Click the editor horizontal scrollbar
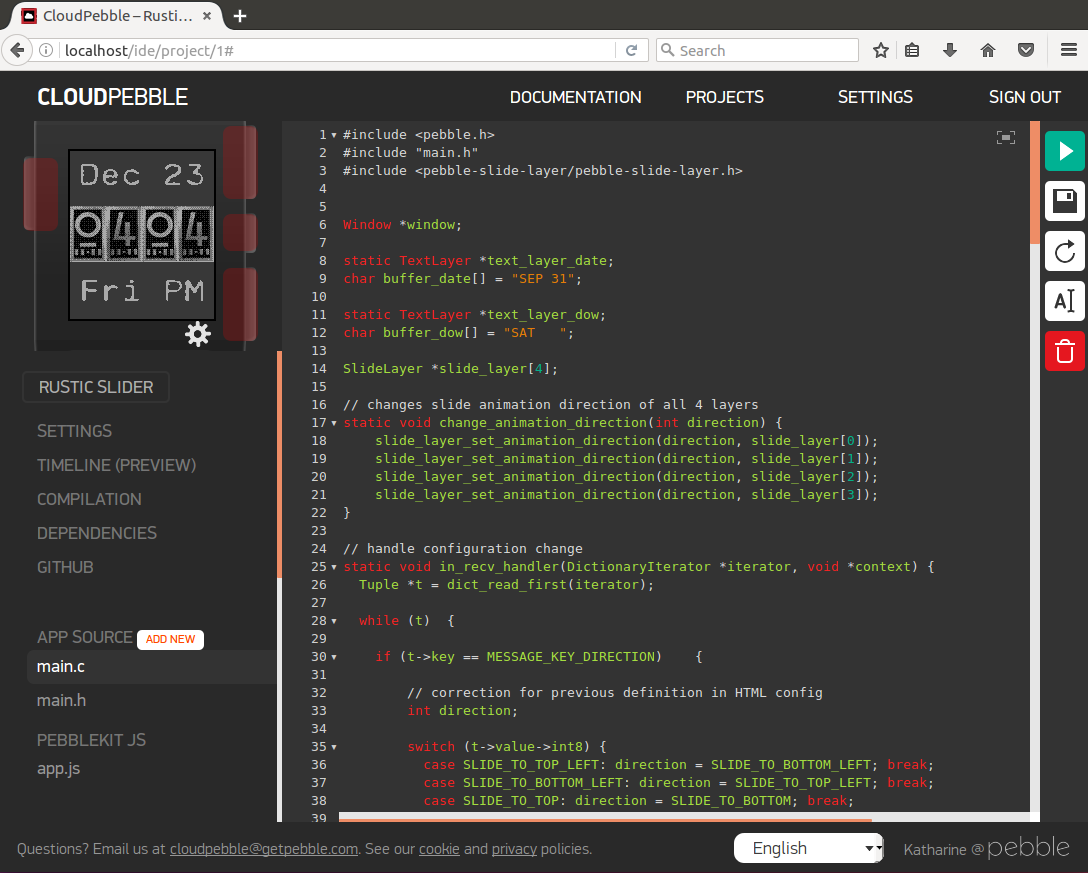The image size is (1088, 873). [x=605, y=819]
